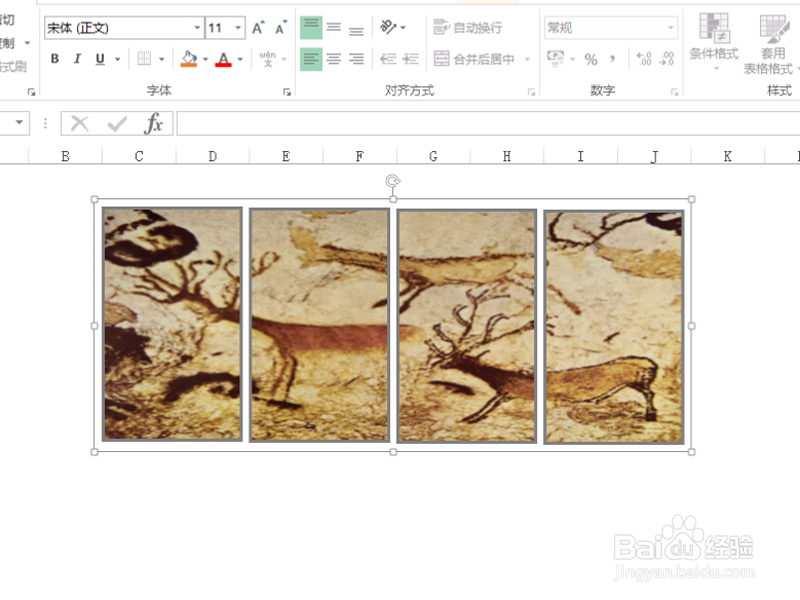This screenshot has height=600, width=800.
Task: Click the picture rotation handle
Action: [x=393, y=181]
